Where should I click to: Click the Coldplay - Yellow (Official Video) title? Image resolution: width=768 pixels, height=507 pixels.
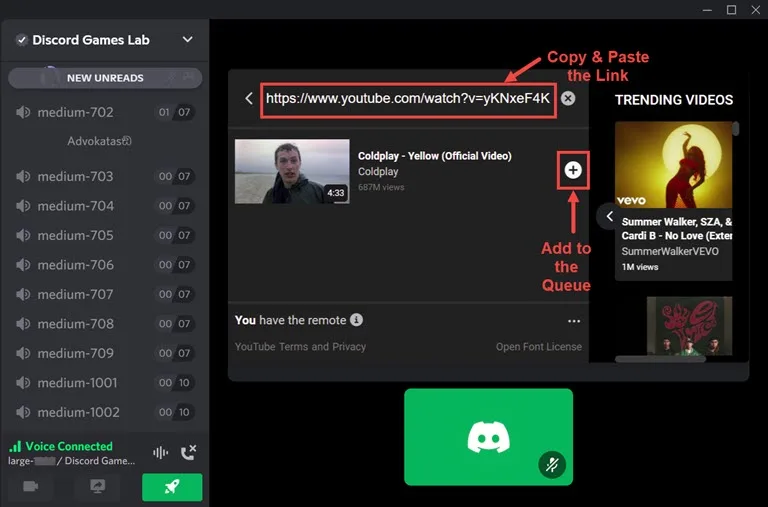click(x=434, y=156)
